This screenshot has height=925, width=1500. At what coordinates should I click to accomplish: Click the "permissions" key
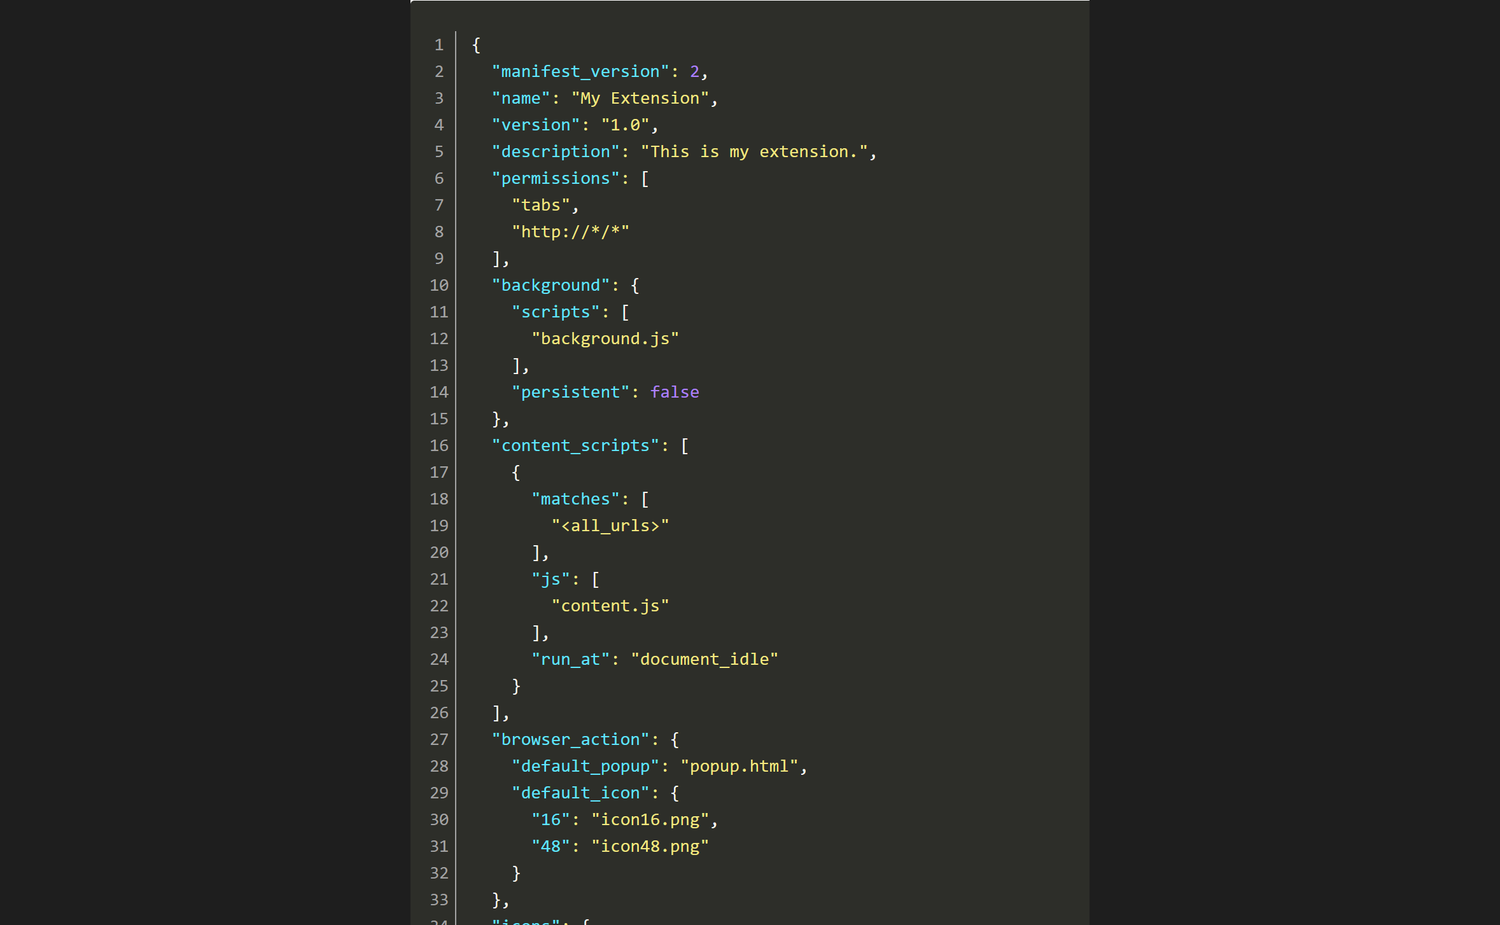coord(555,178)
